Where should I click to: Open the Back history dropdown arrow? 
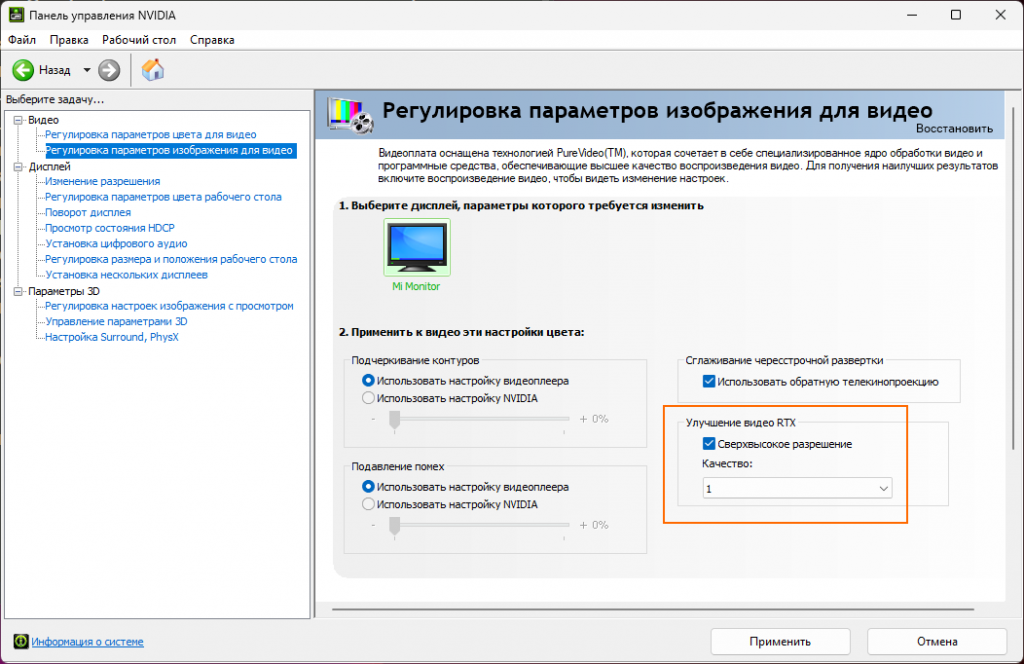[86, 70]
